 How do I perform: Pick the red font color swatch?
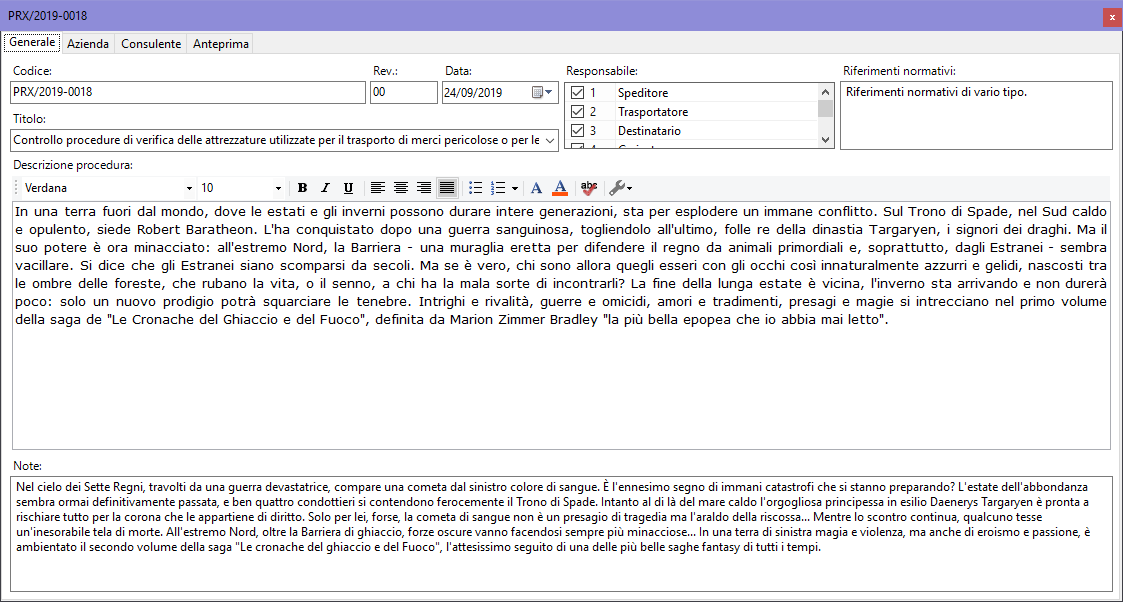(x=560, y=188)
